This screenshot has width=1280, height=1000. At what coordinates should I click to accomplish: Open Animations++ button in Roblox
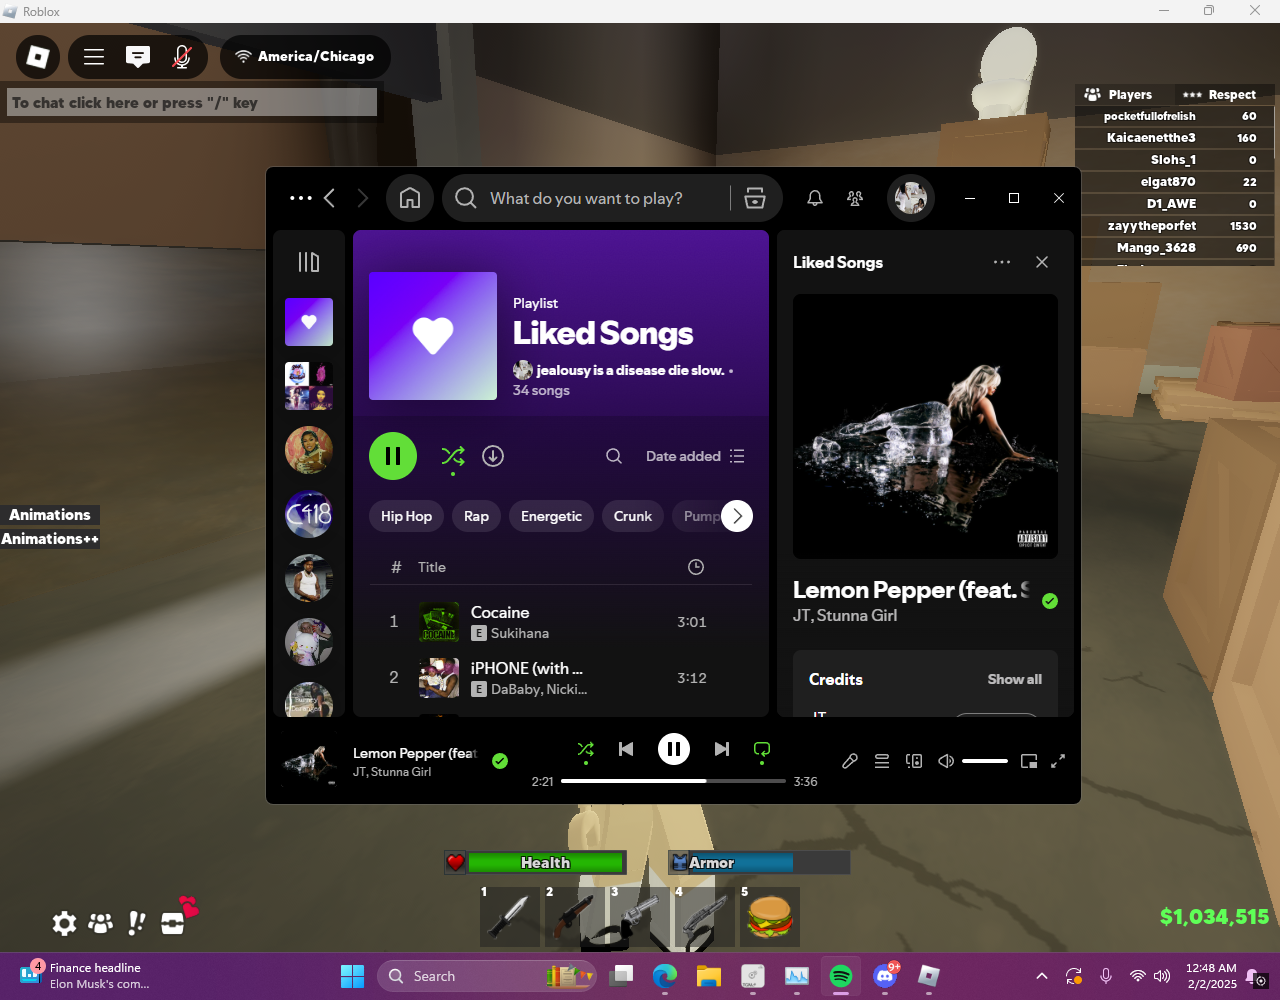(x=49, y=539)
